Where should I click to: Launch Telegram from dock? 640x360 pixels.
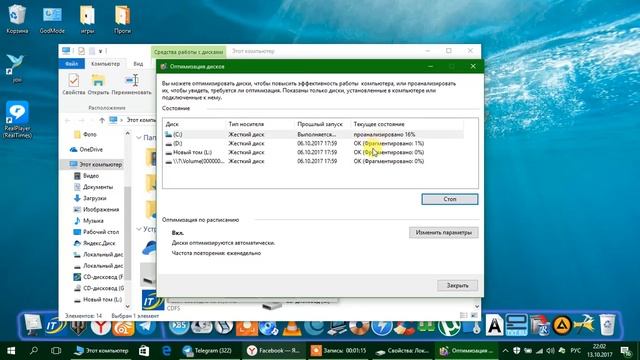[146, 327]
